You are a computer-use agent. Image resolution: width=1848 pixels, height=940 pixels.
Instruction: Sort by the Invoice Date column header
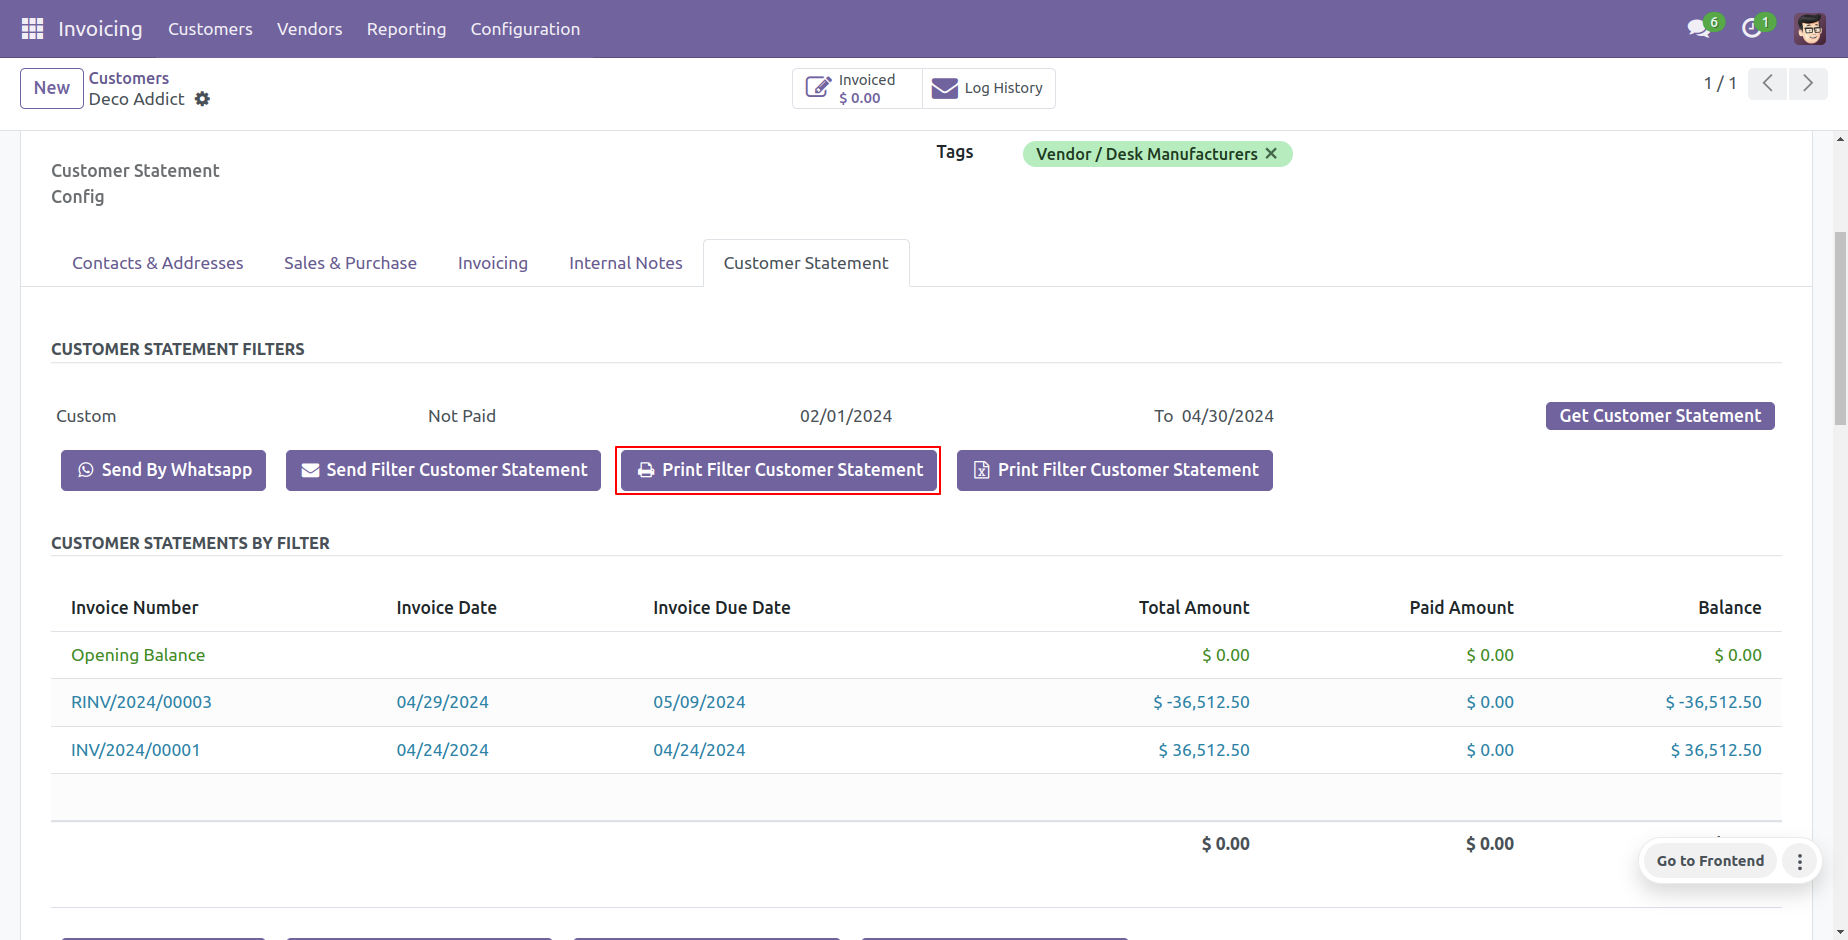(x=447, y=608)
